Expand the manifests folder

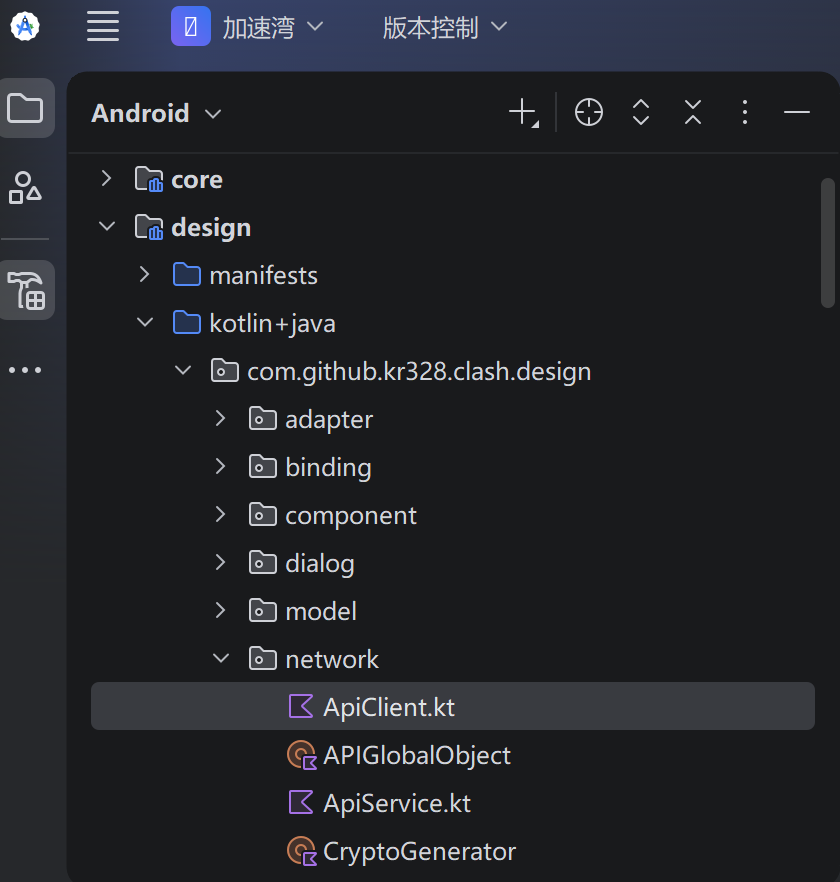(145, 274)
